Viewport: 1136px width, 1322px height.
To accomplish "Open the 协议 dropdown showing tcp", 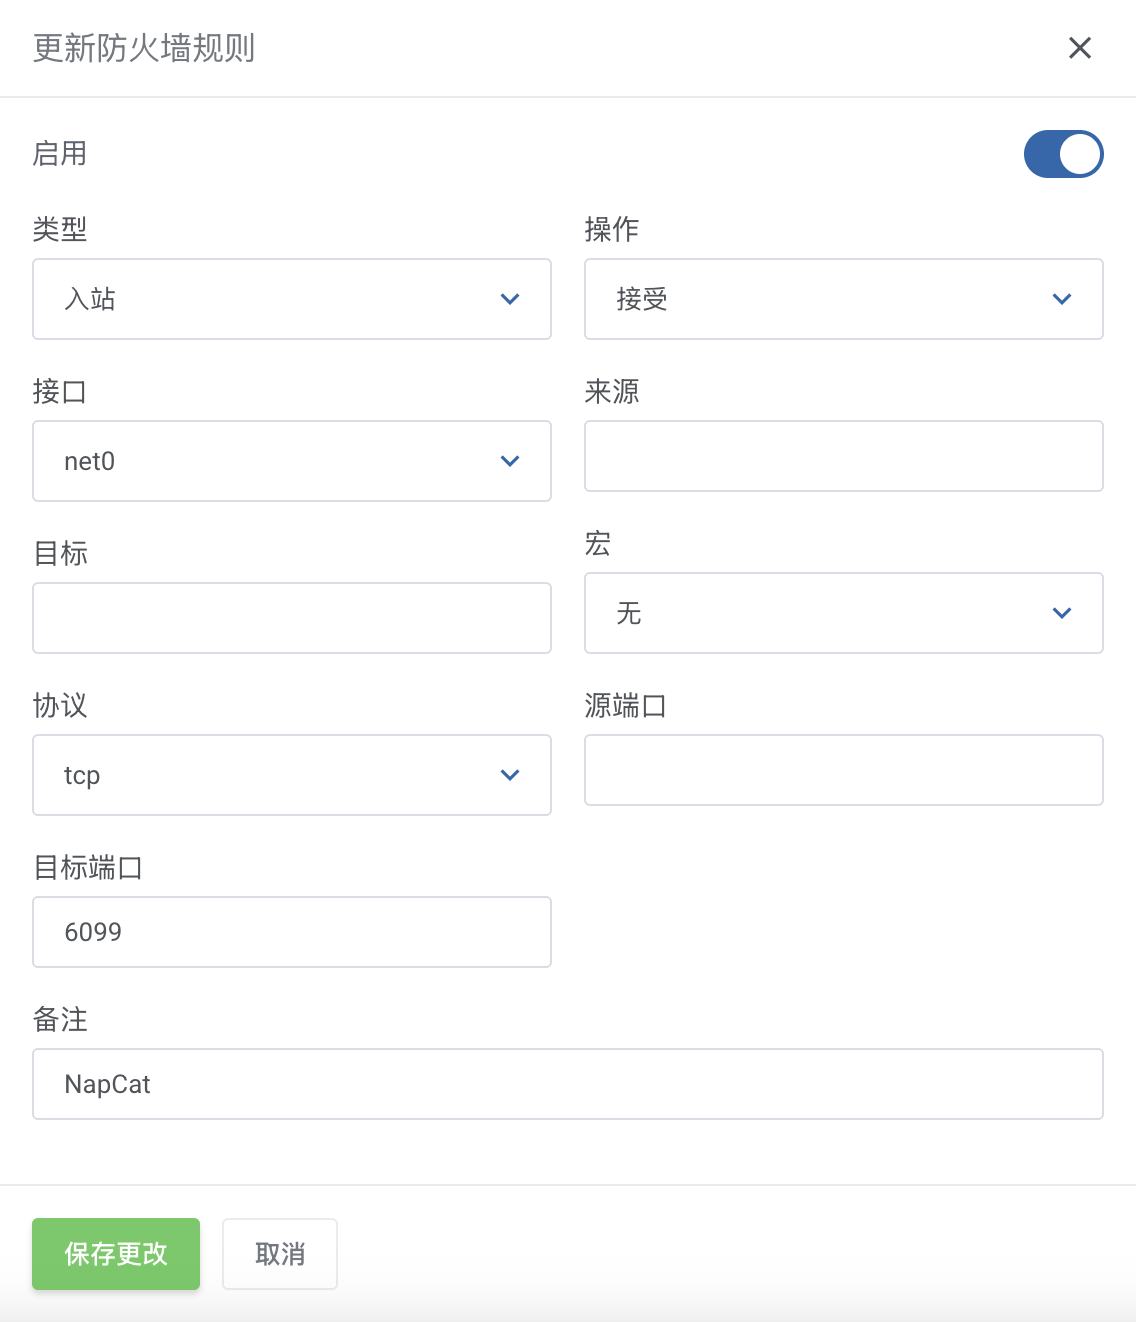I will (292, 775).
